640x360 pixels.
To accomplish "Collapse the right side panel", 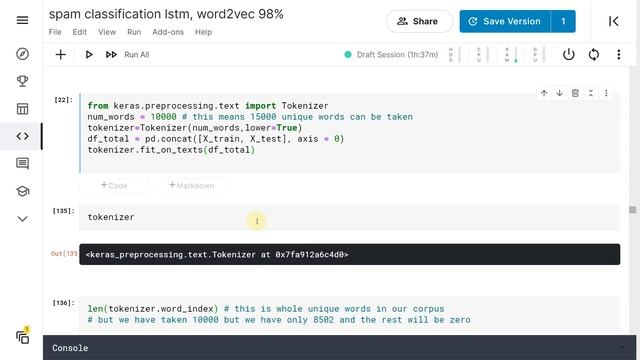I will click(613, 21).
